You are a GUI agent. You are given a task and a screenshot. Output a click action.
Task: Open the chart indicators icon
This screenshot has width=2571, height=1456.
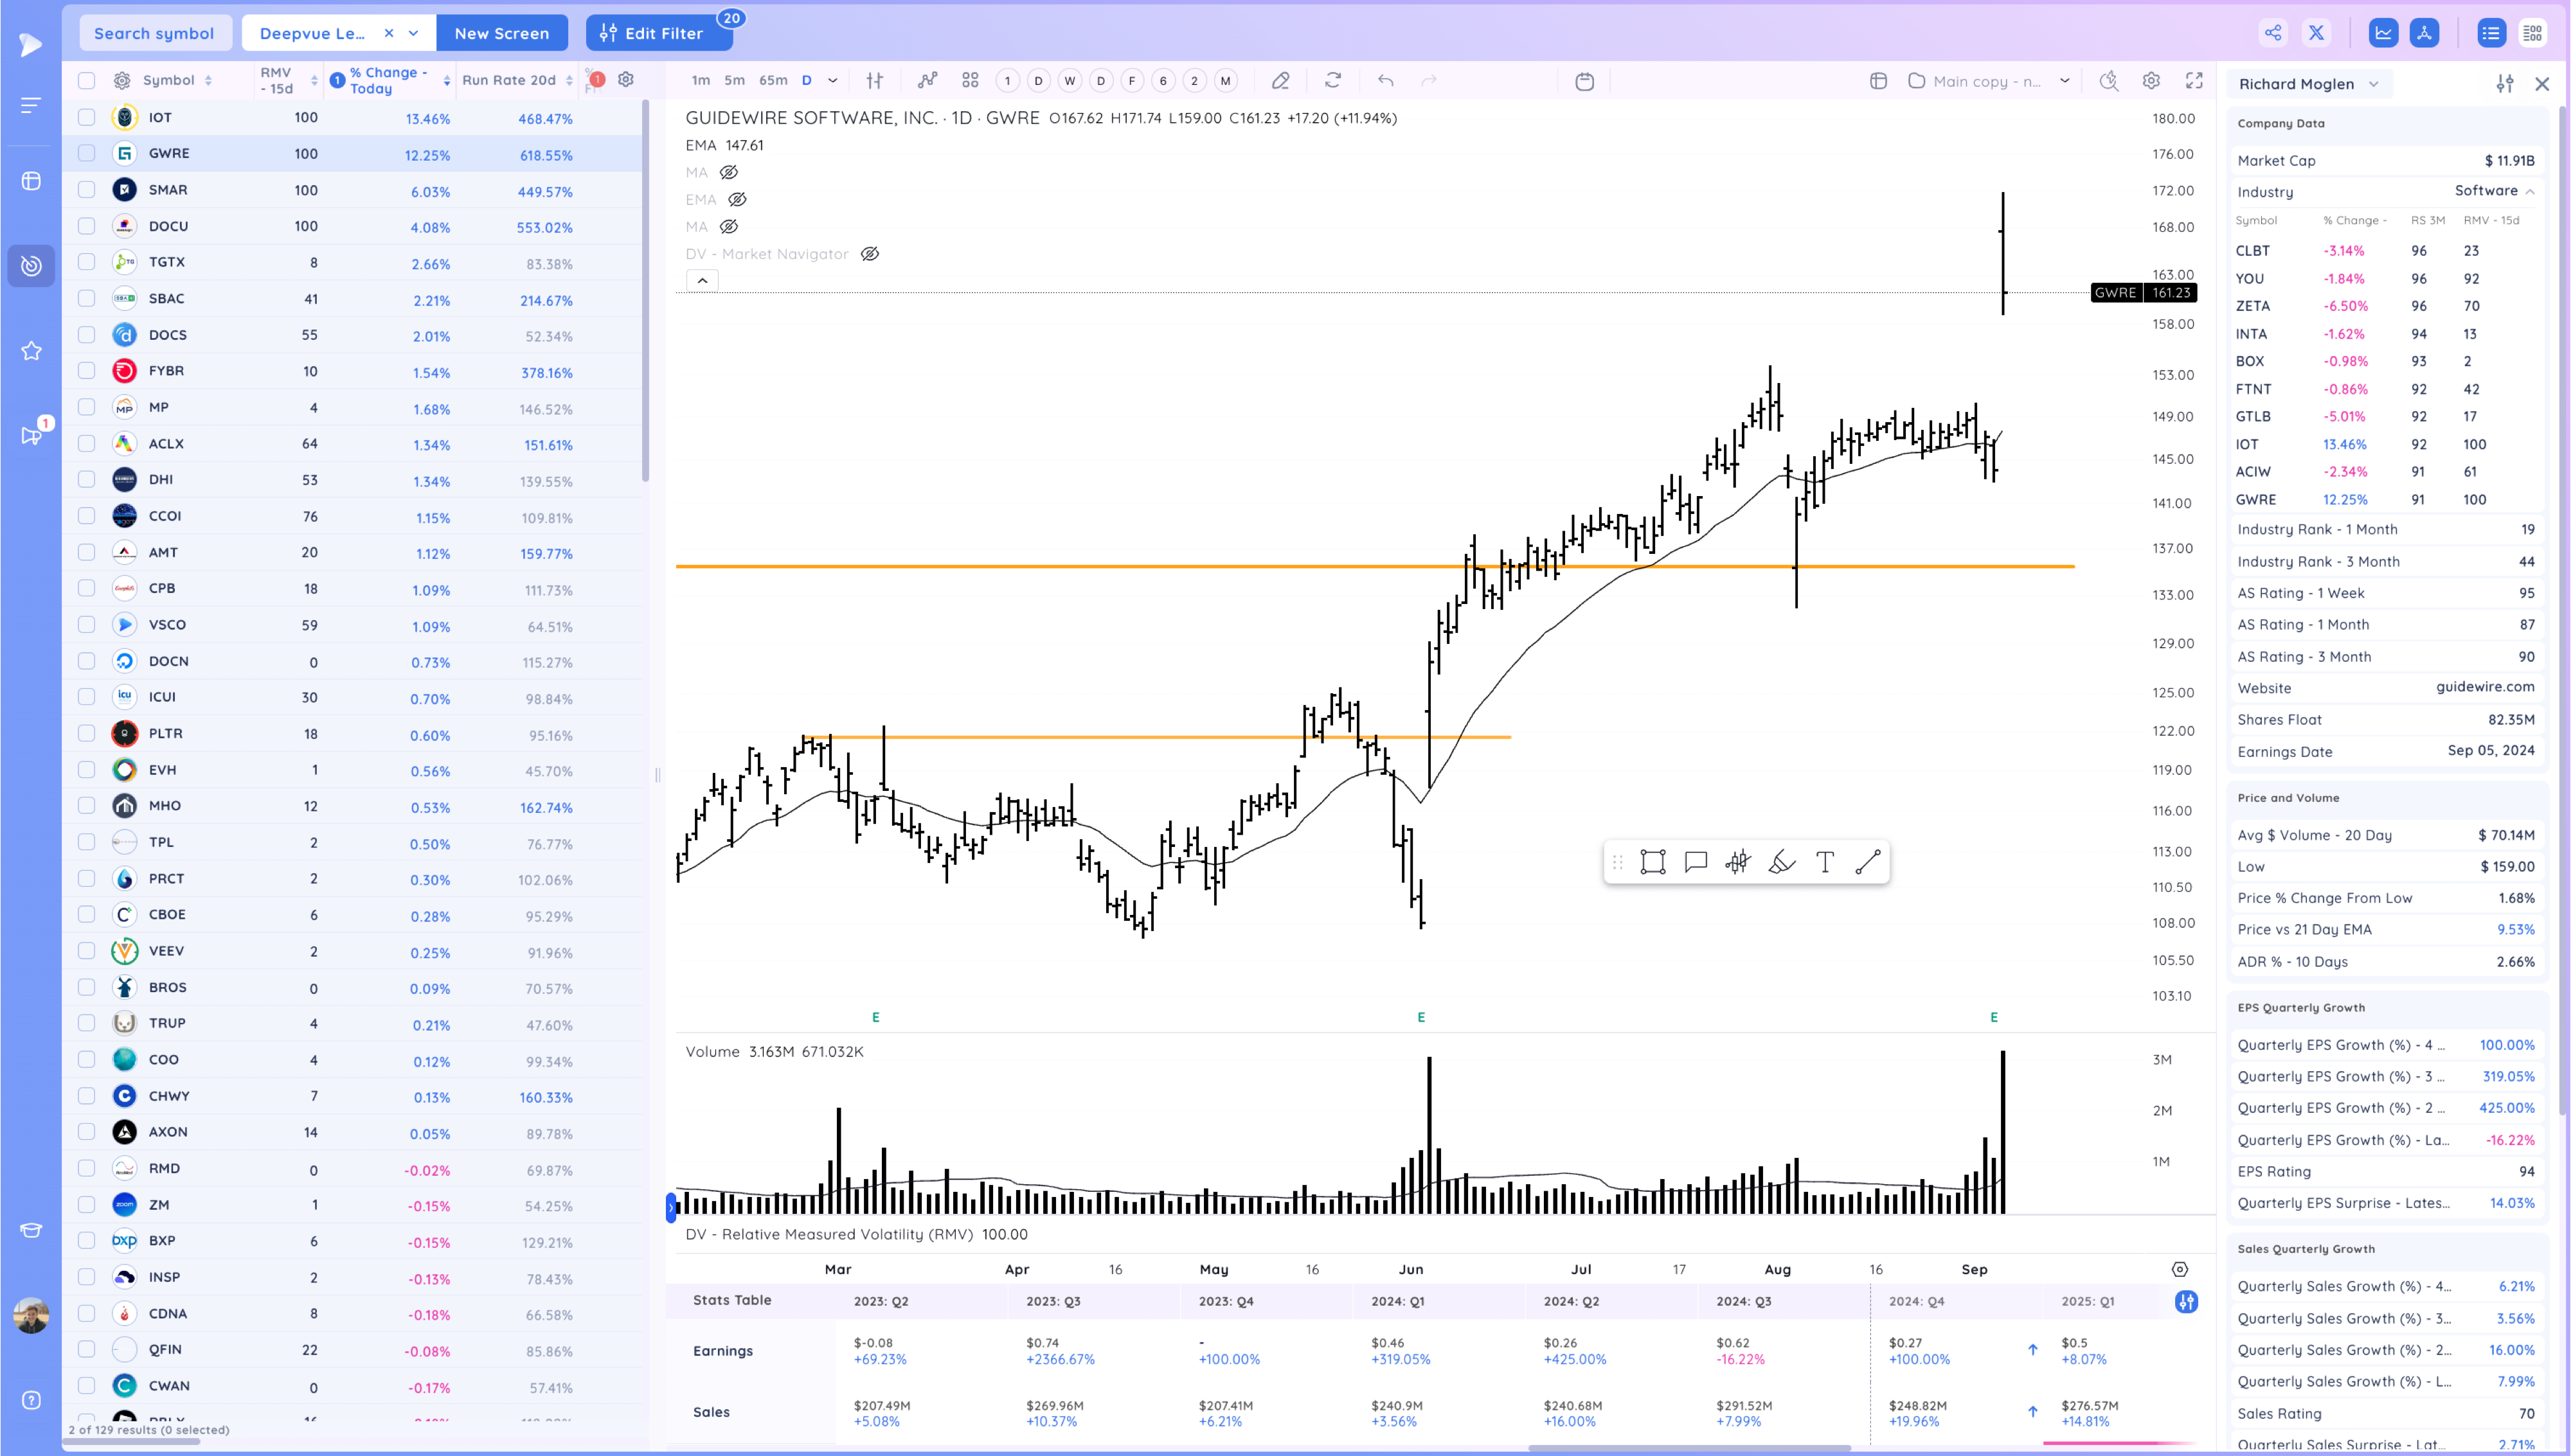coord(927,81)
